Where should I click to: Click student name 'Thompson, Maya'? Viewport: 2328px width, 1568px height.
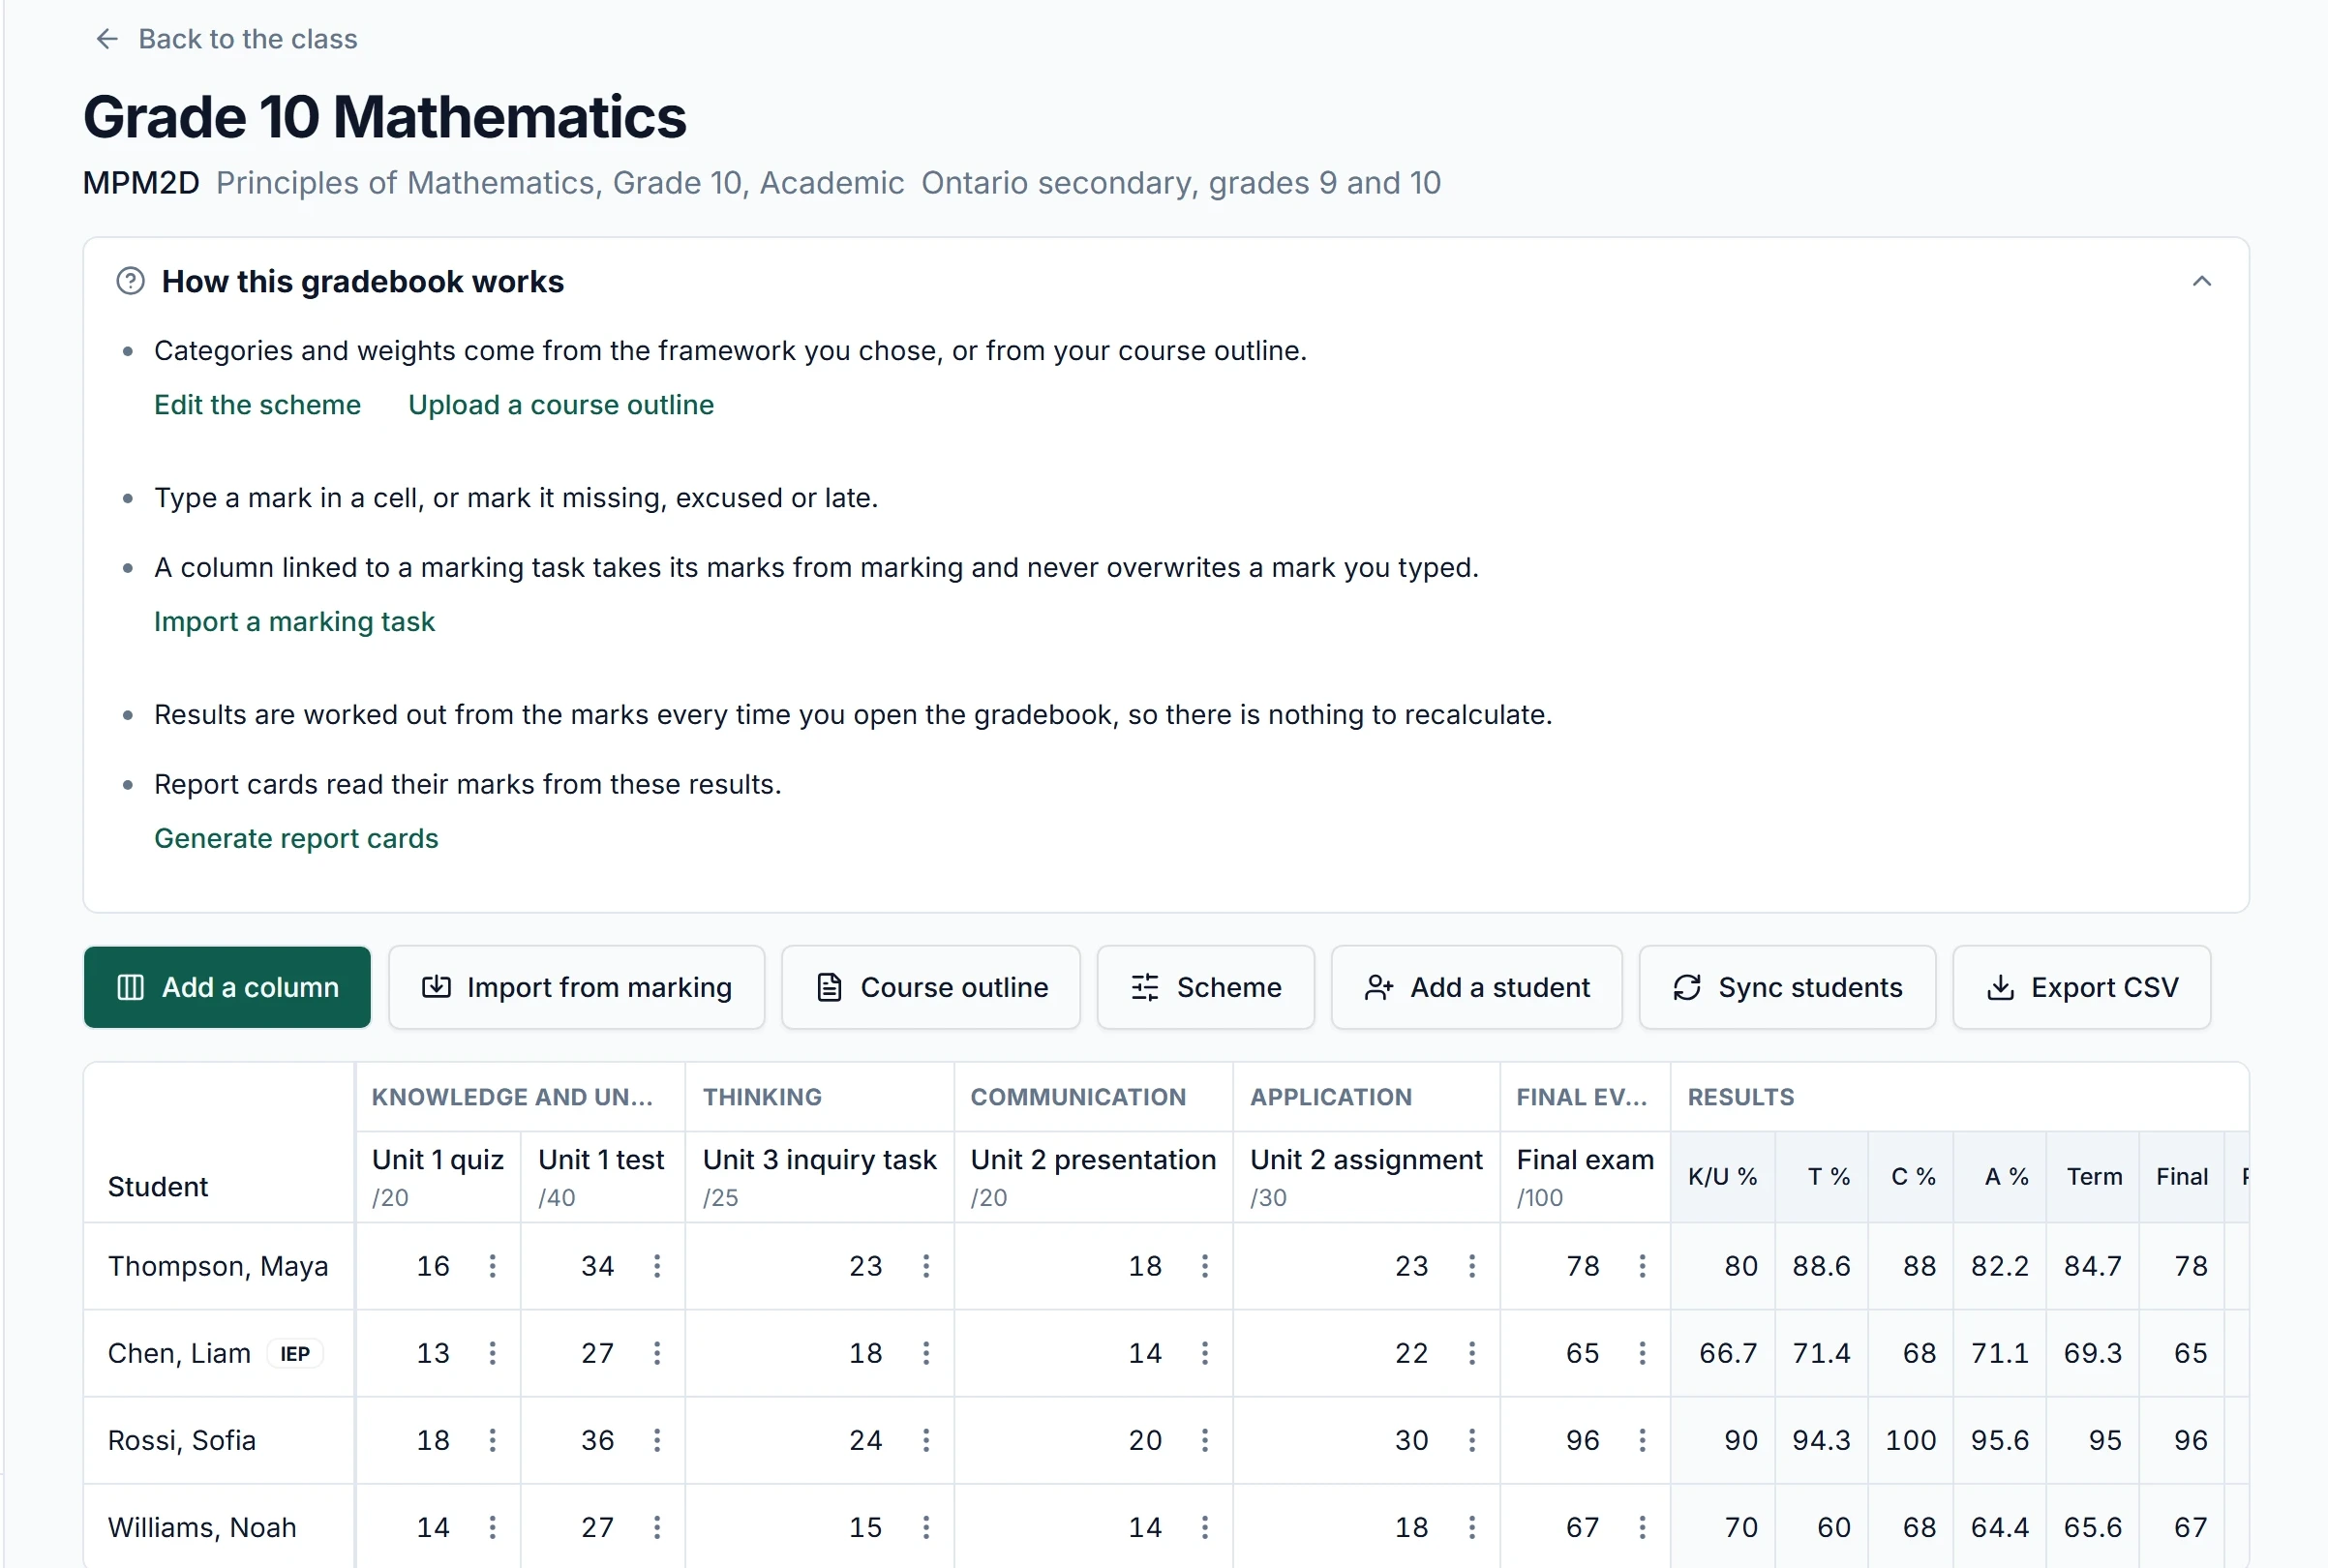click(218, 1266)
